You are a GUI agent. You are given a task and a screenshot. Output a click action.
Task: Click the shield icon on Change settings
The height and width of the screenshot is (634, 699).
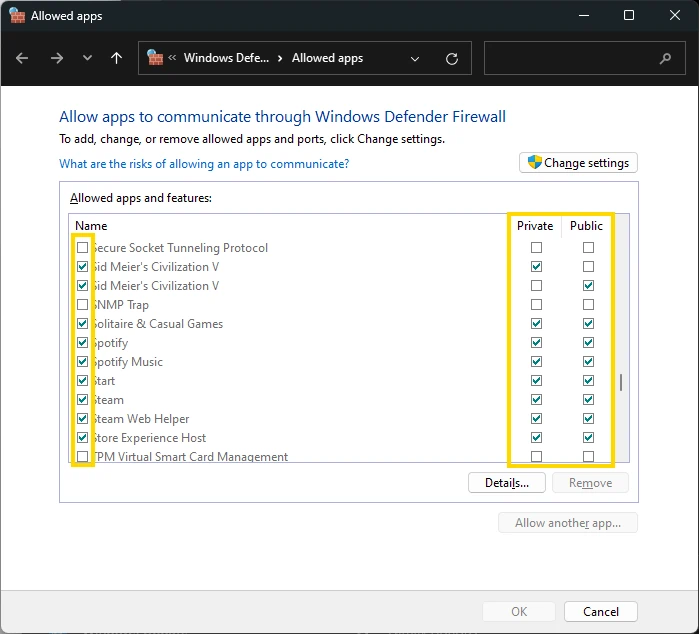click(534, 162)
